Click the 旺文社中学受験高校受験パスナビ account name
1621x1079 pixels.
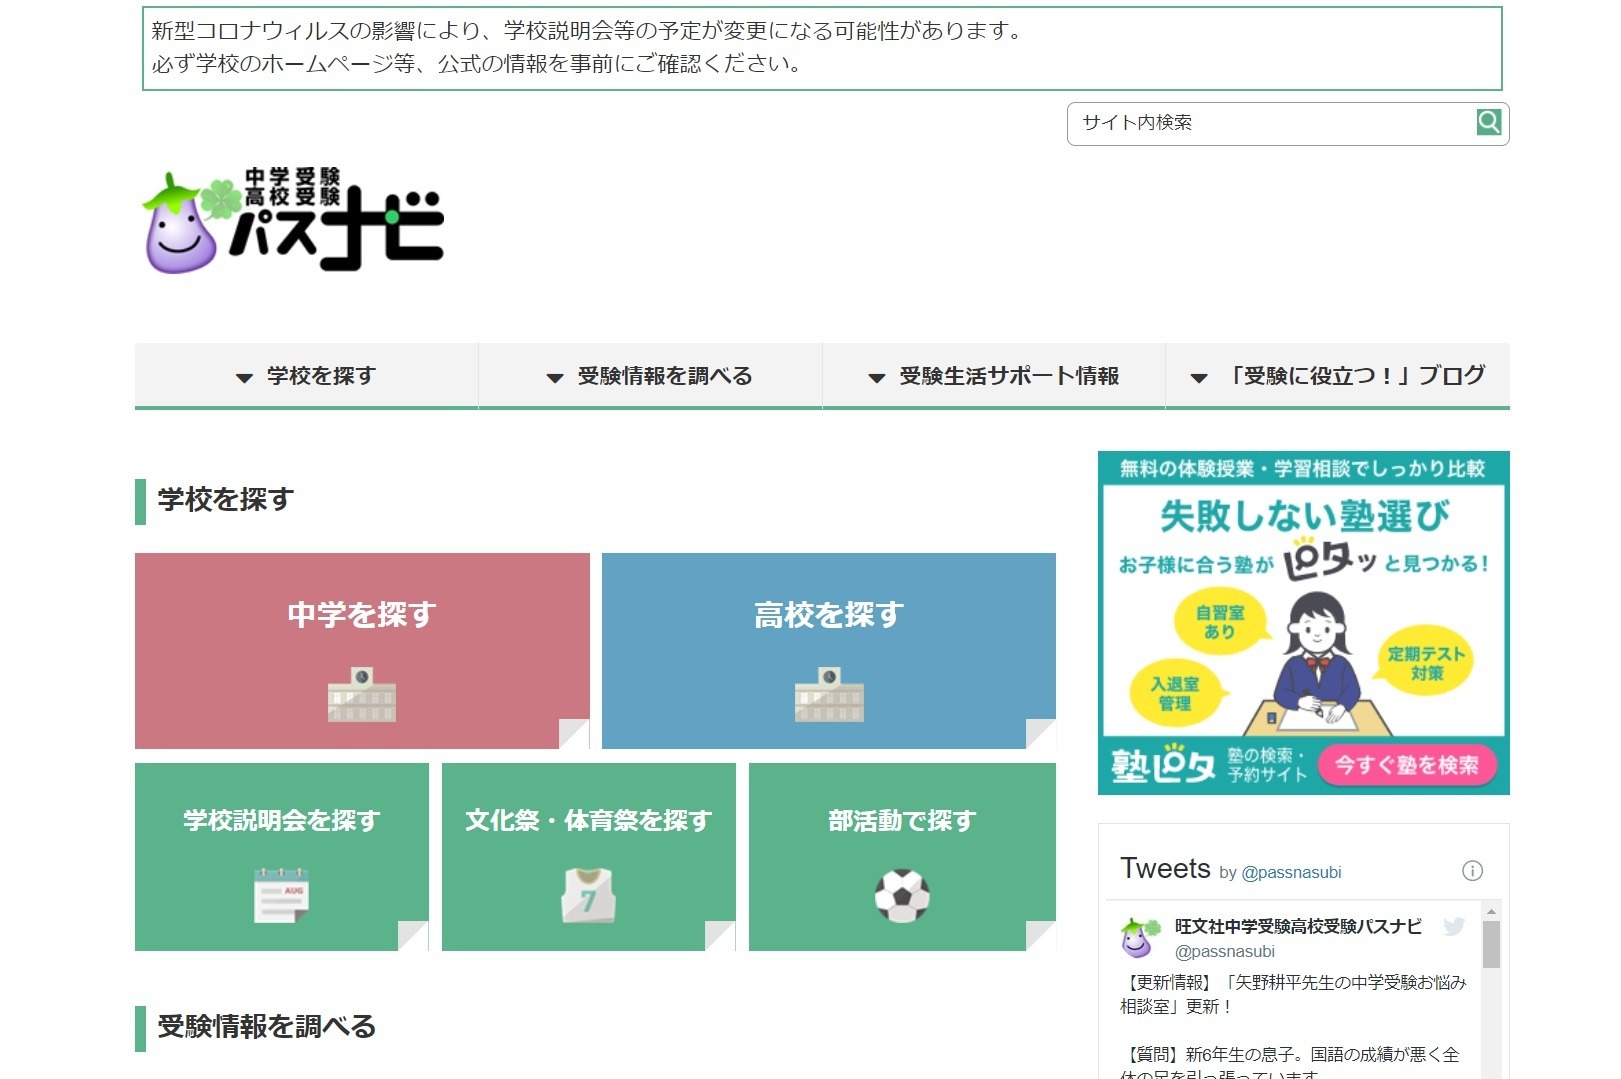click(x=1297, y=926)
